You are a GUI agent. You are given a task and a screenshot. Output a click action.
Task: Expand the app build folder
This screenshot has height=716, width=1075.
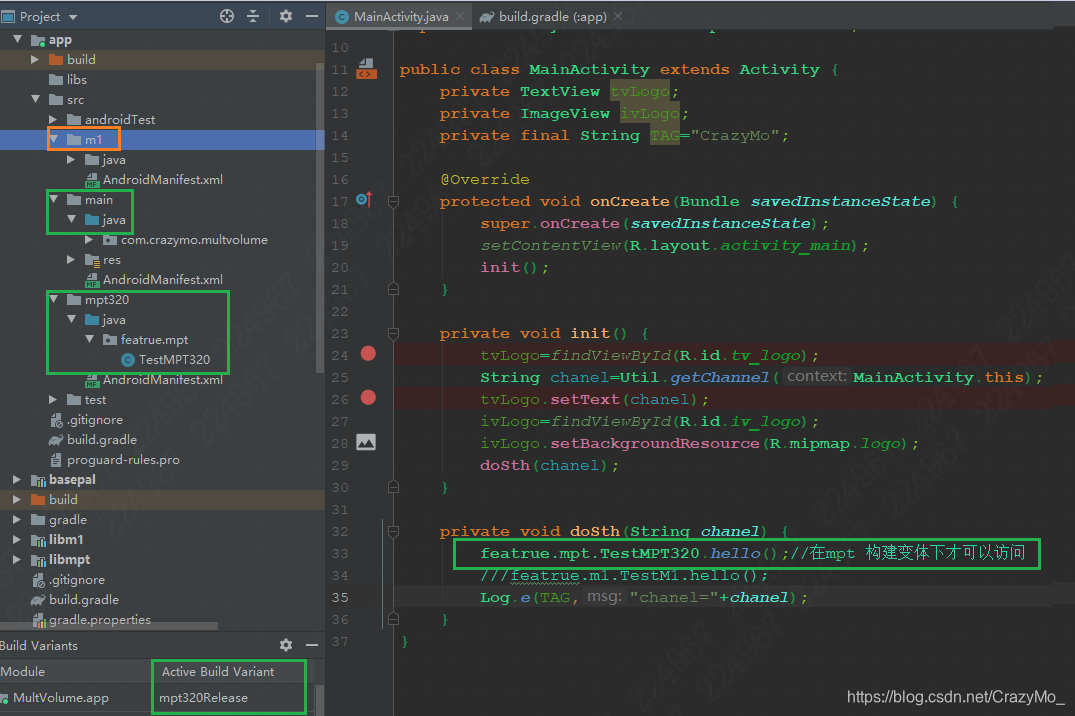(36, 60)
